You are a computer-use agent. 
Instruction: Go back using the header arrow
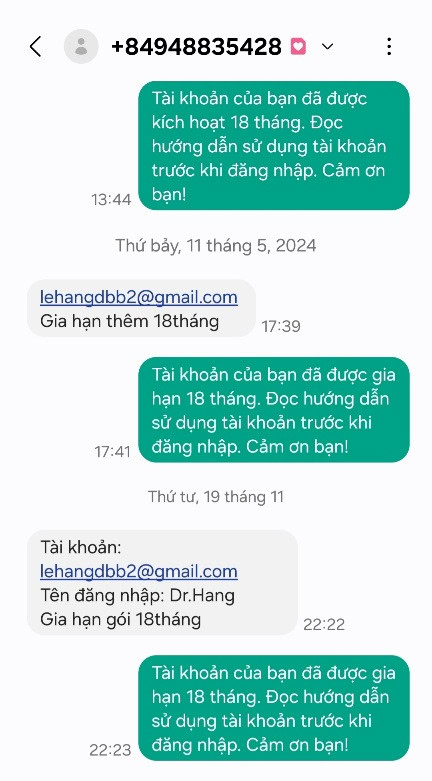point(35,47)
